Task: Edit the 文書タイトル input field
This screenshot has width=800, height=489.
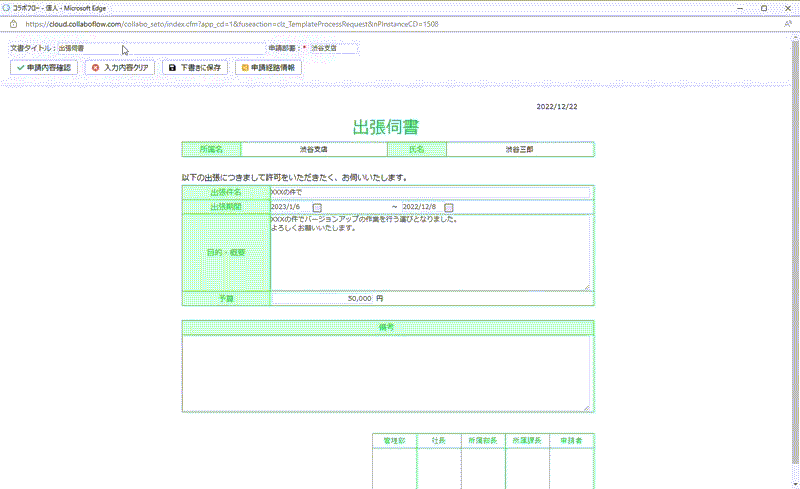Action: pyautogui.click(x=161, y=48)
